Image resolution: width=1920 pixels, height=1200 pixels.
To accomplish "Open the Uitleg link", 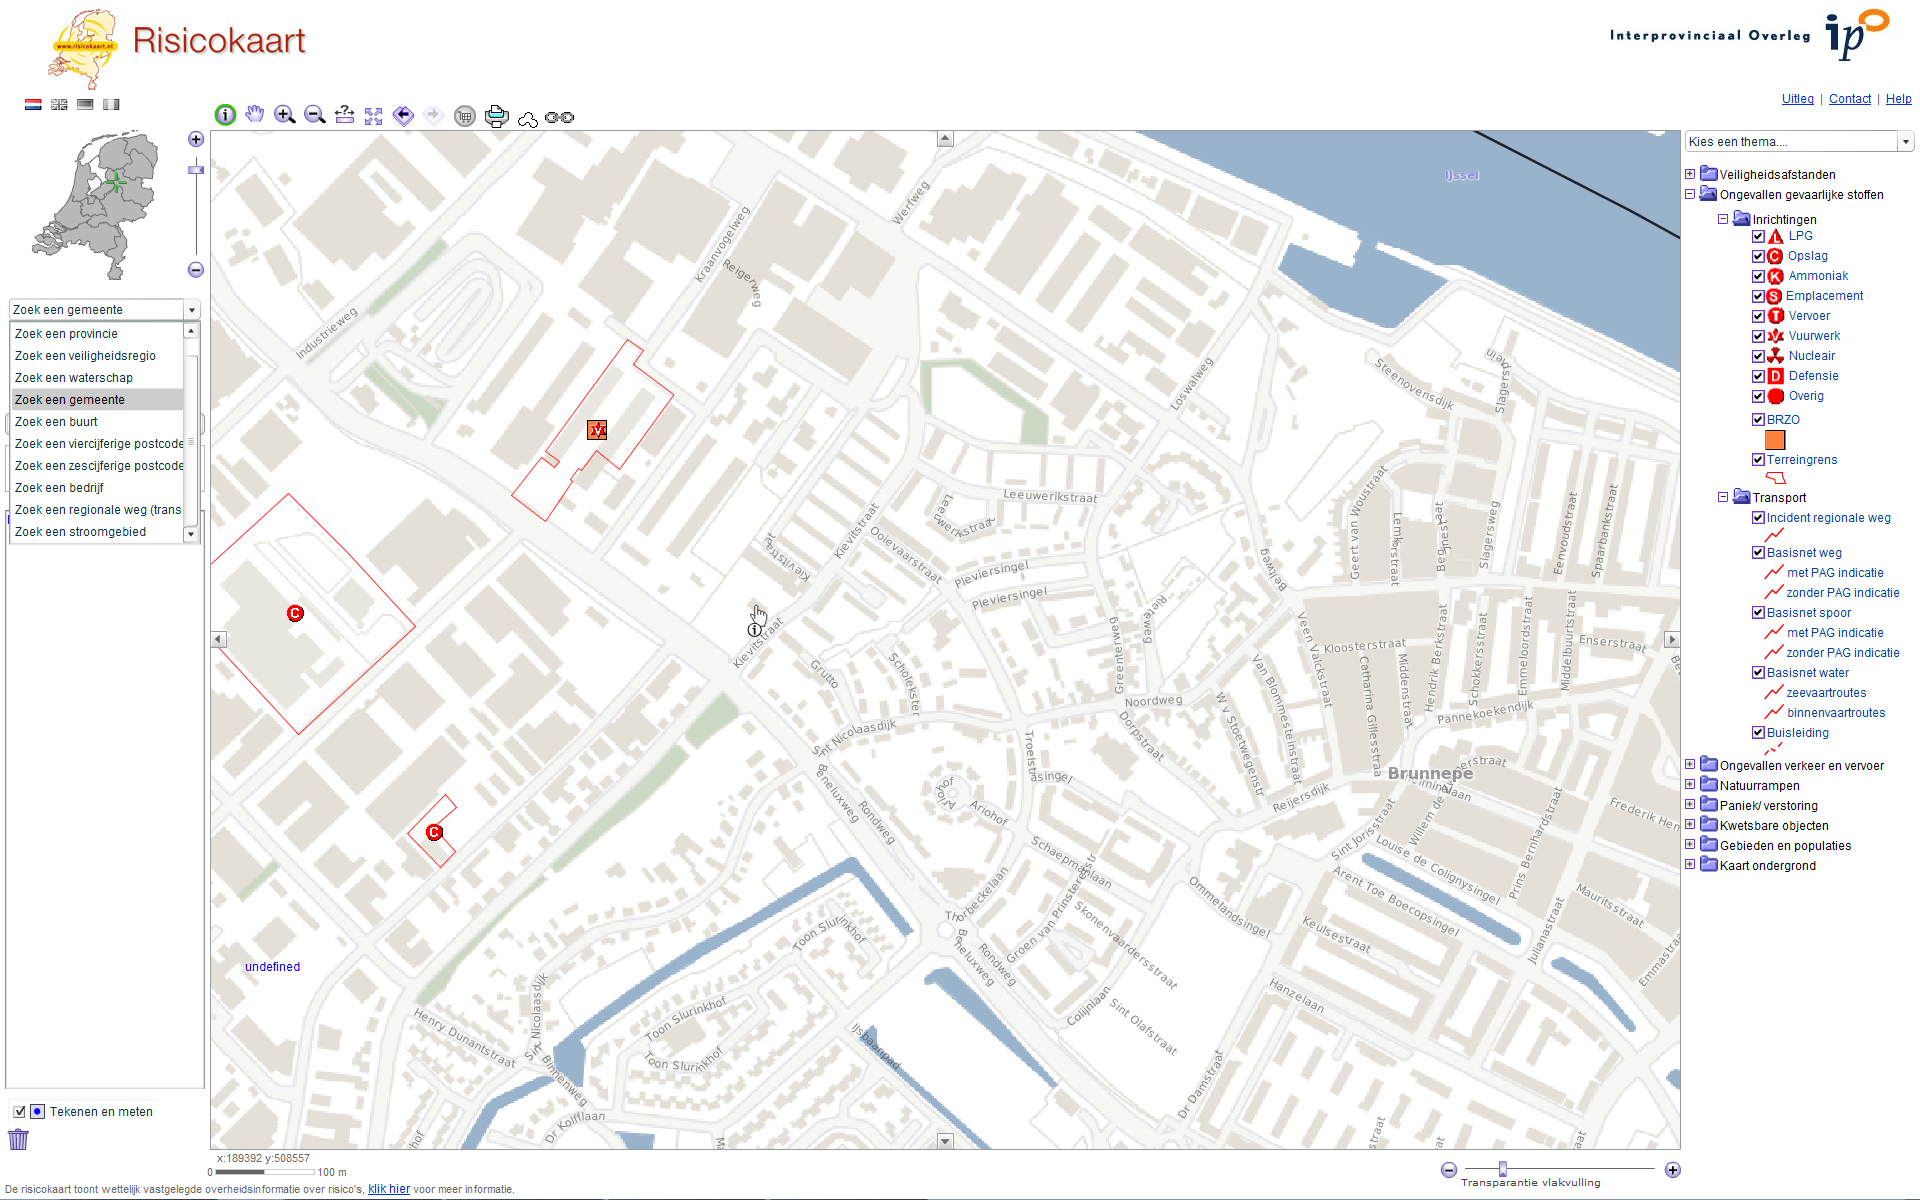I will pos(1797,99).
